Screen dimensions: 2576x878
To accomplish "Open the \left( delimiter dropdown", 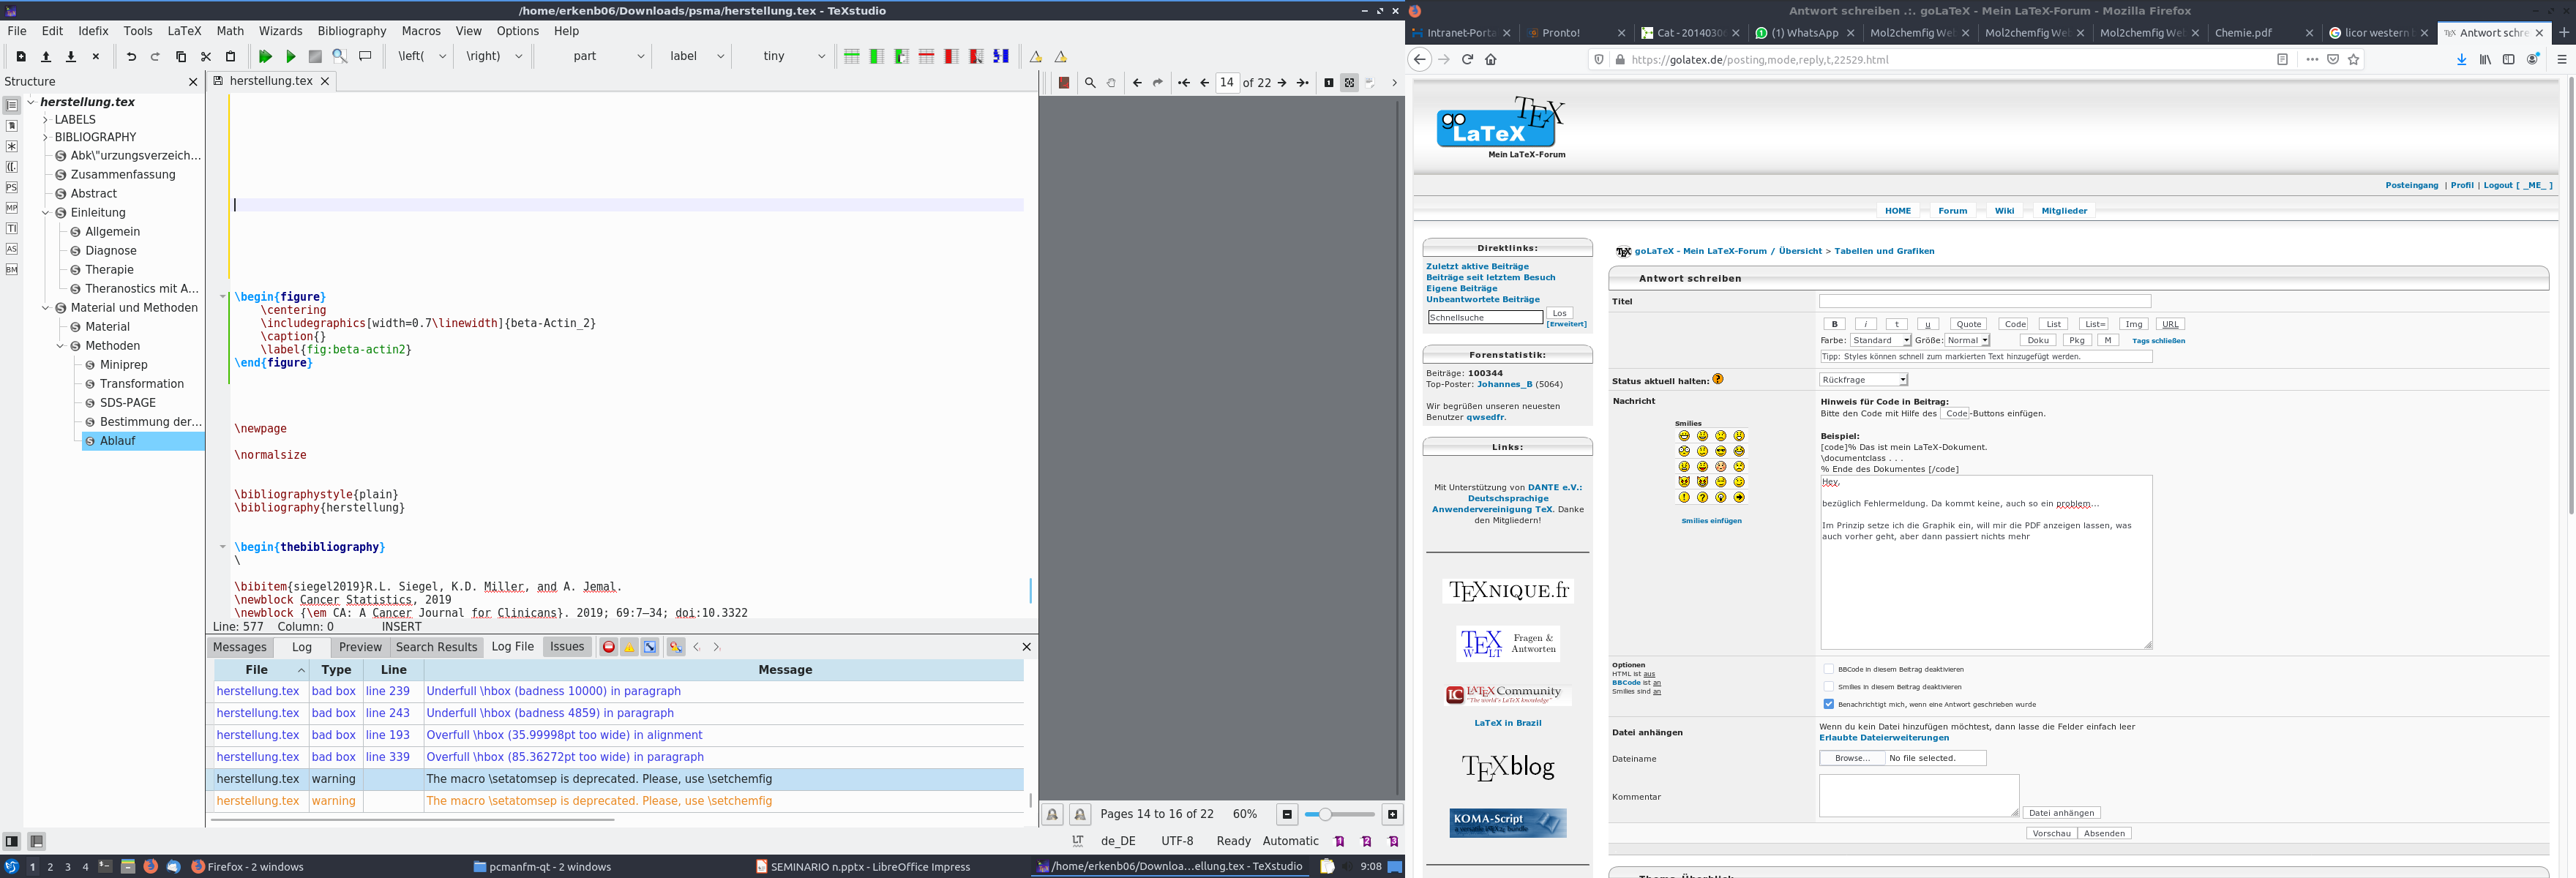I will pyautogui.click(x=442, y=57).
